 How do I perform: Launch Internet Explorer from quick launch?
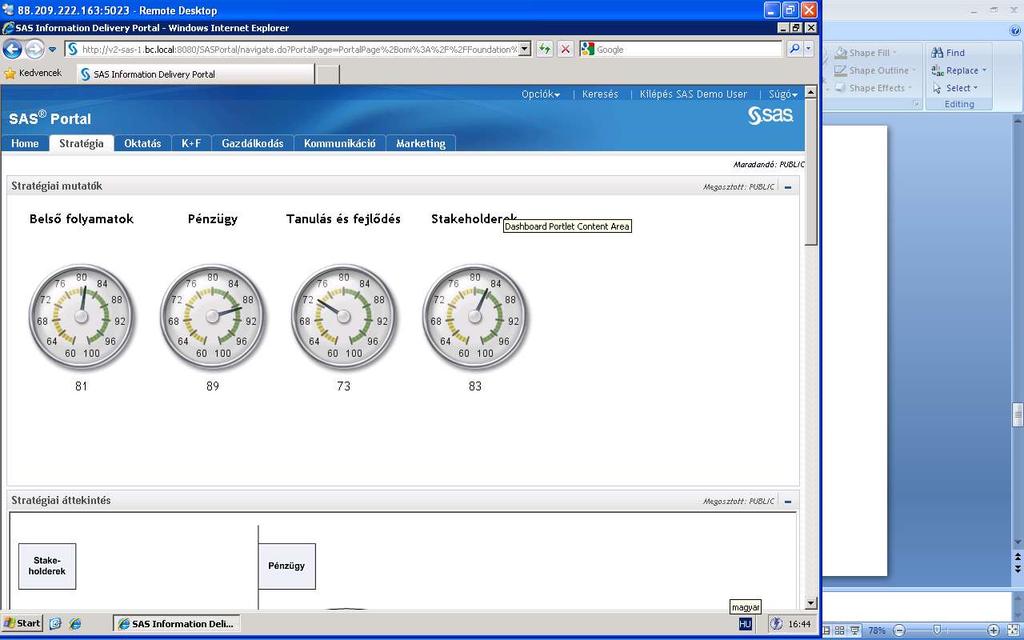coord(76,624)
